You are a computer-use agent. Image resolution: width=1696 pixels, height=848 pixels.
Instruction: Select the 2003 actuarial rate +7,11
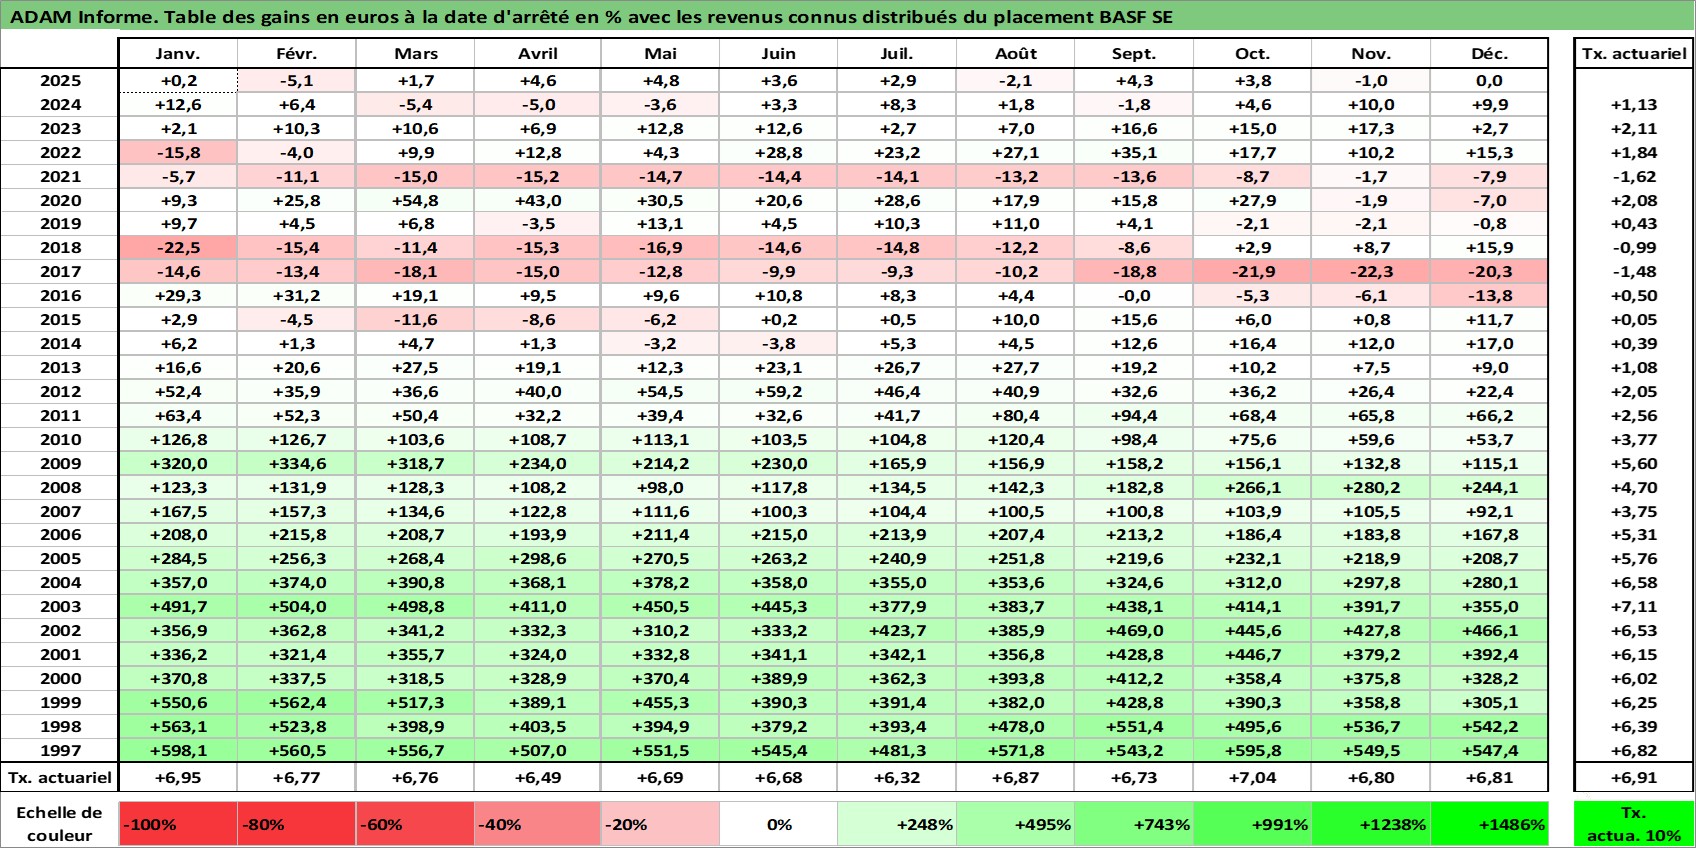tap(1634, 606)
